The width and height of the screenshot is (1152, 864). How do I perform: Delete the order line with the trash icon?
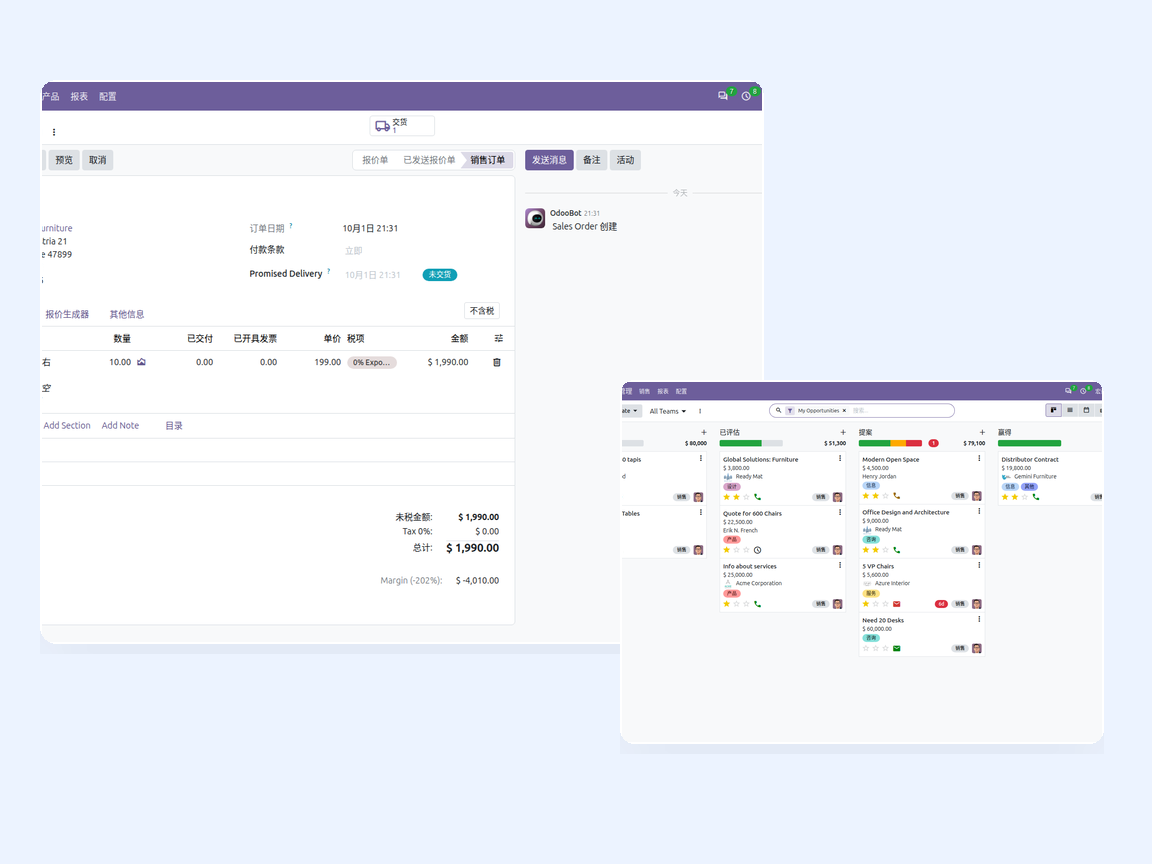point(497,362)
